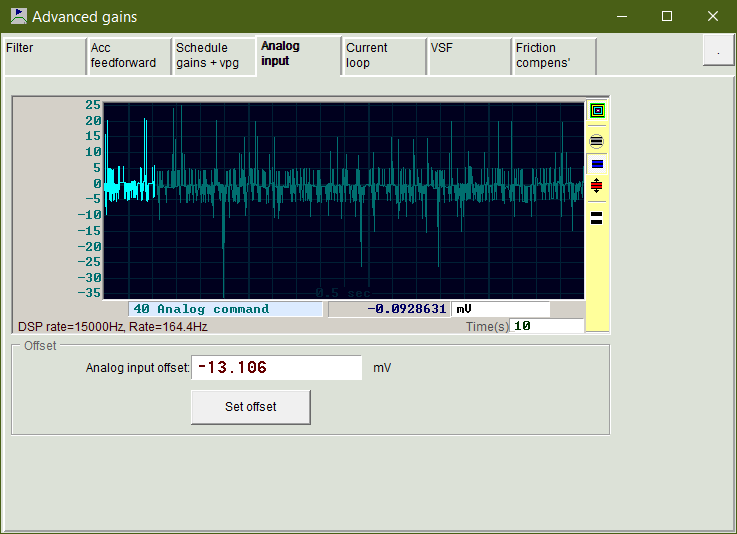
Task: Switch to Friction compens' tab
Action: pyautogui.click(x=554, y=56)
